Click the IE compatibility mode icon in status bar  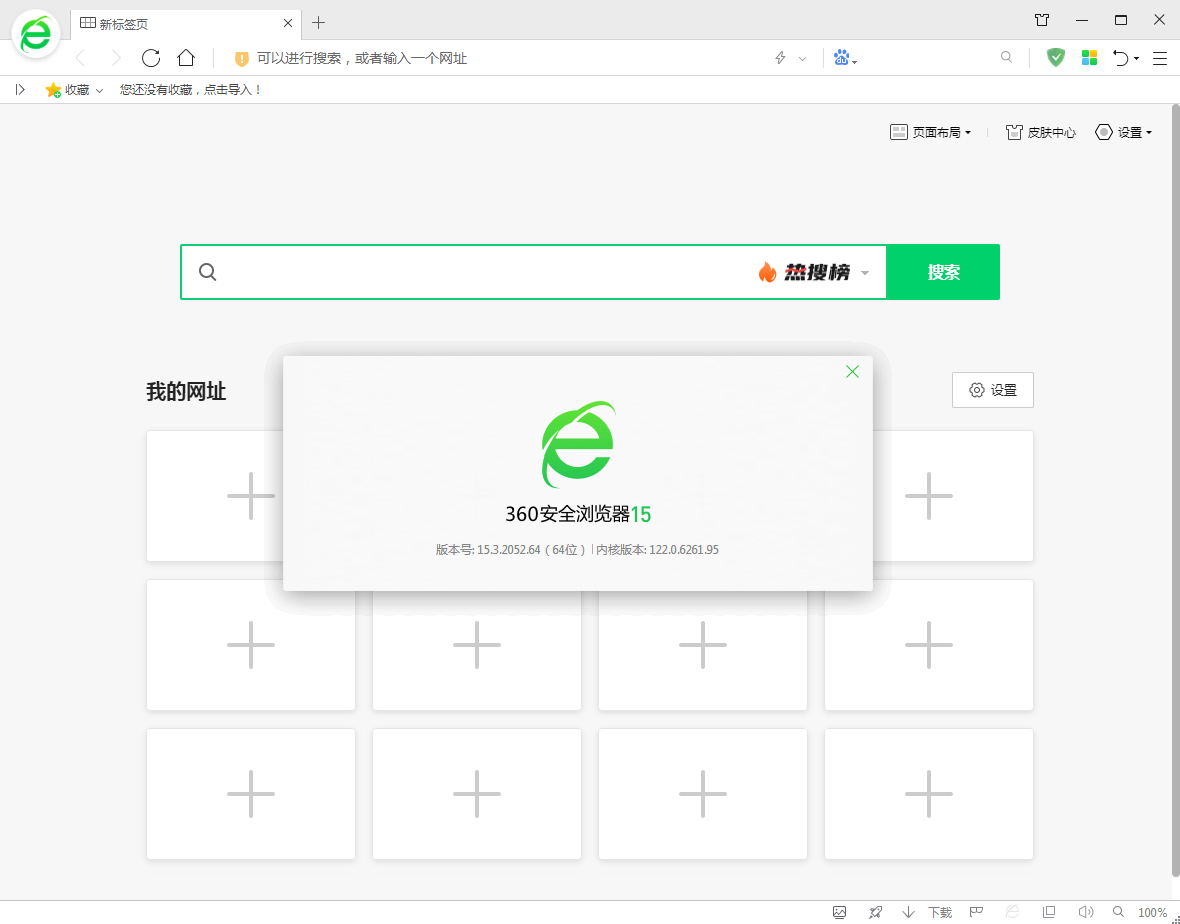coord(1011,911)
